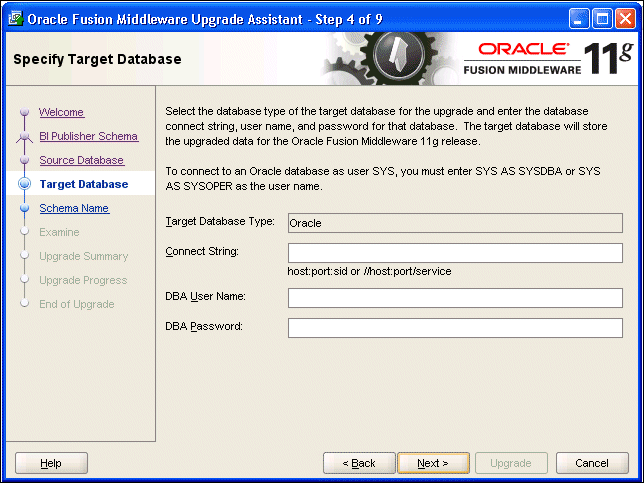Click the Oracle Fusion Middleware 11g logo

pyautogui.click(x=548, y=58)
